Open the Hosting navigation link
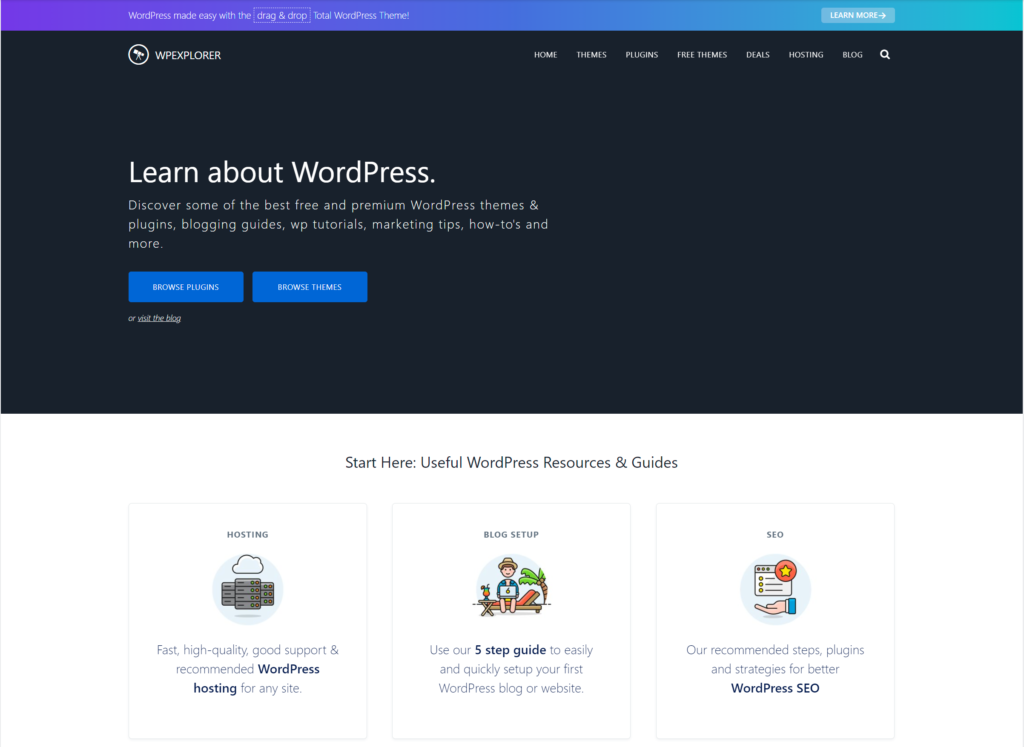The height and width of the screenshot is (747, 1024). coord(806,55)
